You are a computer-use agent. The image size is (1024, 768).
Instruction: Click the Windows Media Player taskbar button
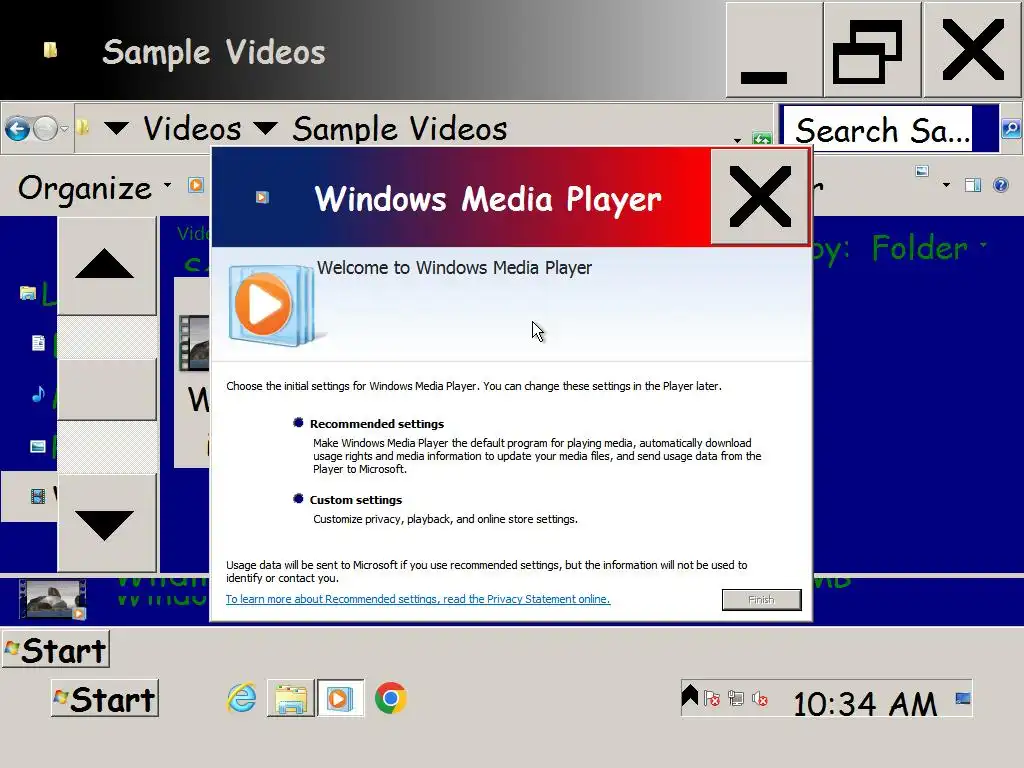340,698
